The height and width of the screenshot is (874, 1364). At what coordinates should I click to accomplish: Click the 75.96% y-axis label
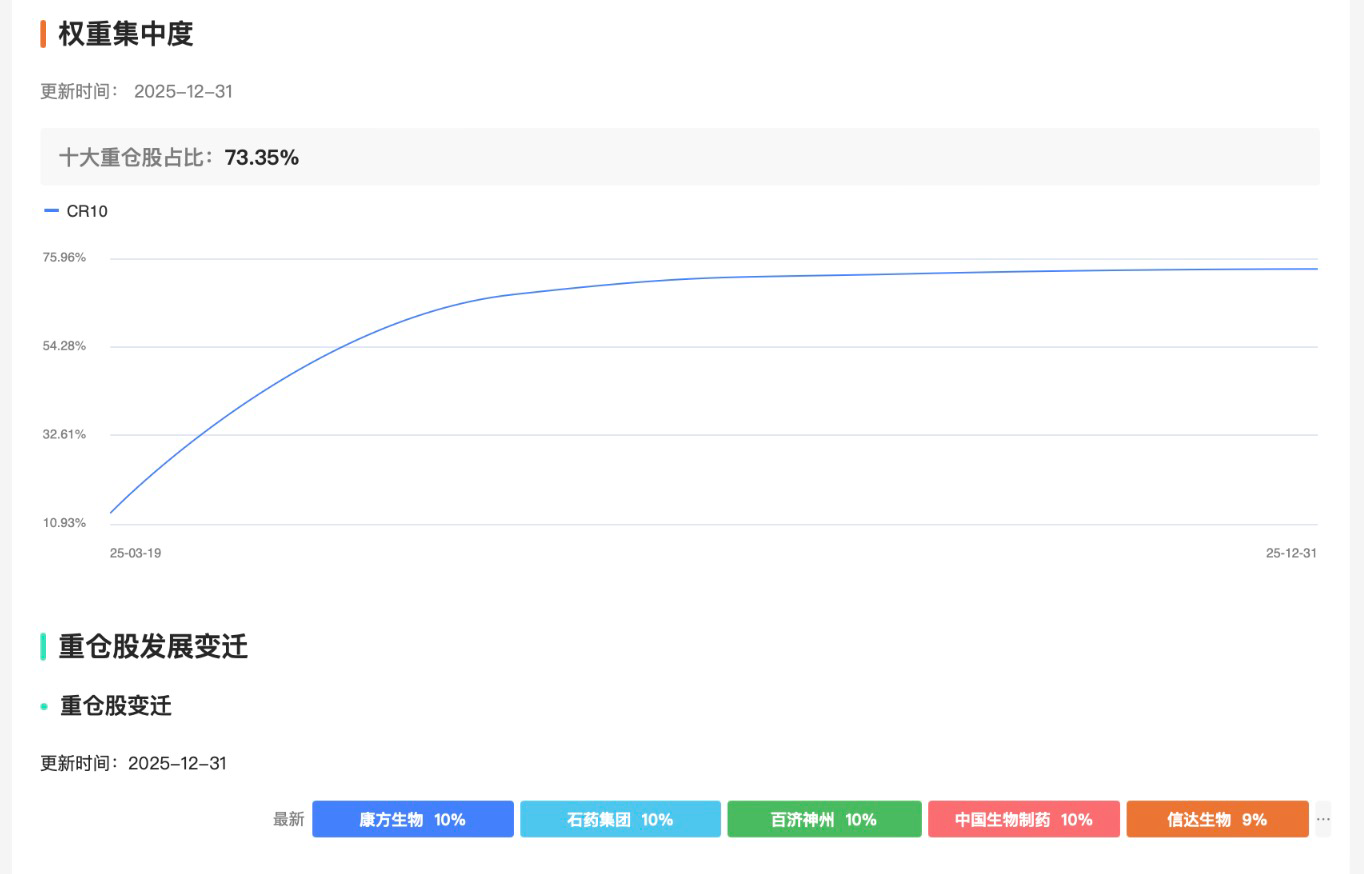point(64,257)
